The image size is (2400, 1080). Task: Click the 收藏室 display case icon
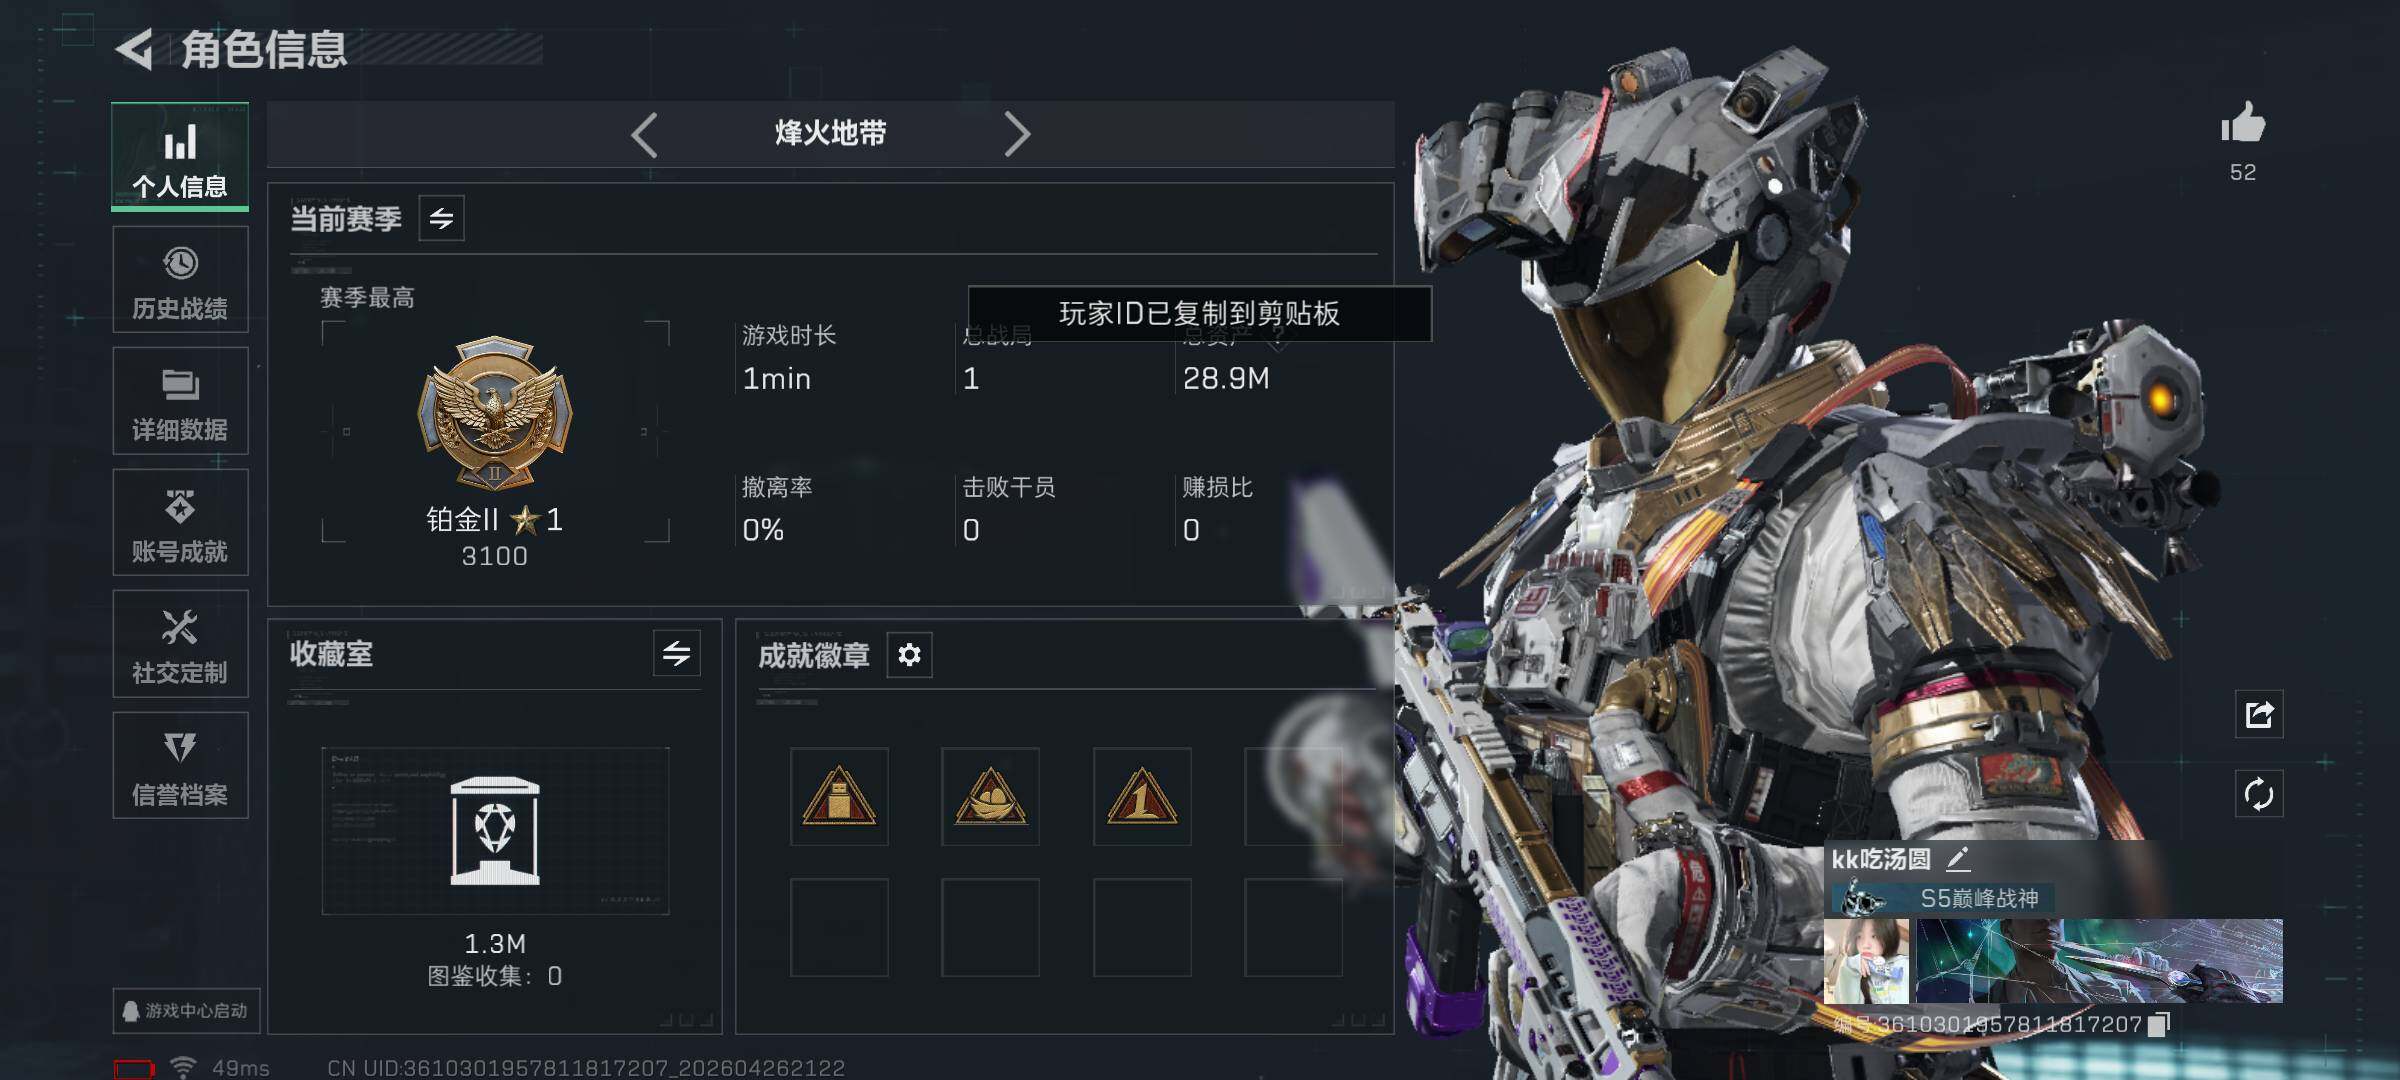[495, 831]
